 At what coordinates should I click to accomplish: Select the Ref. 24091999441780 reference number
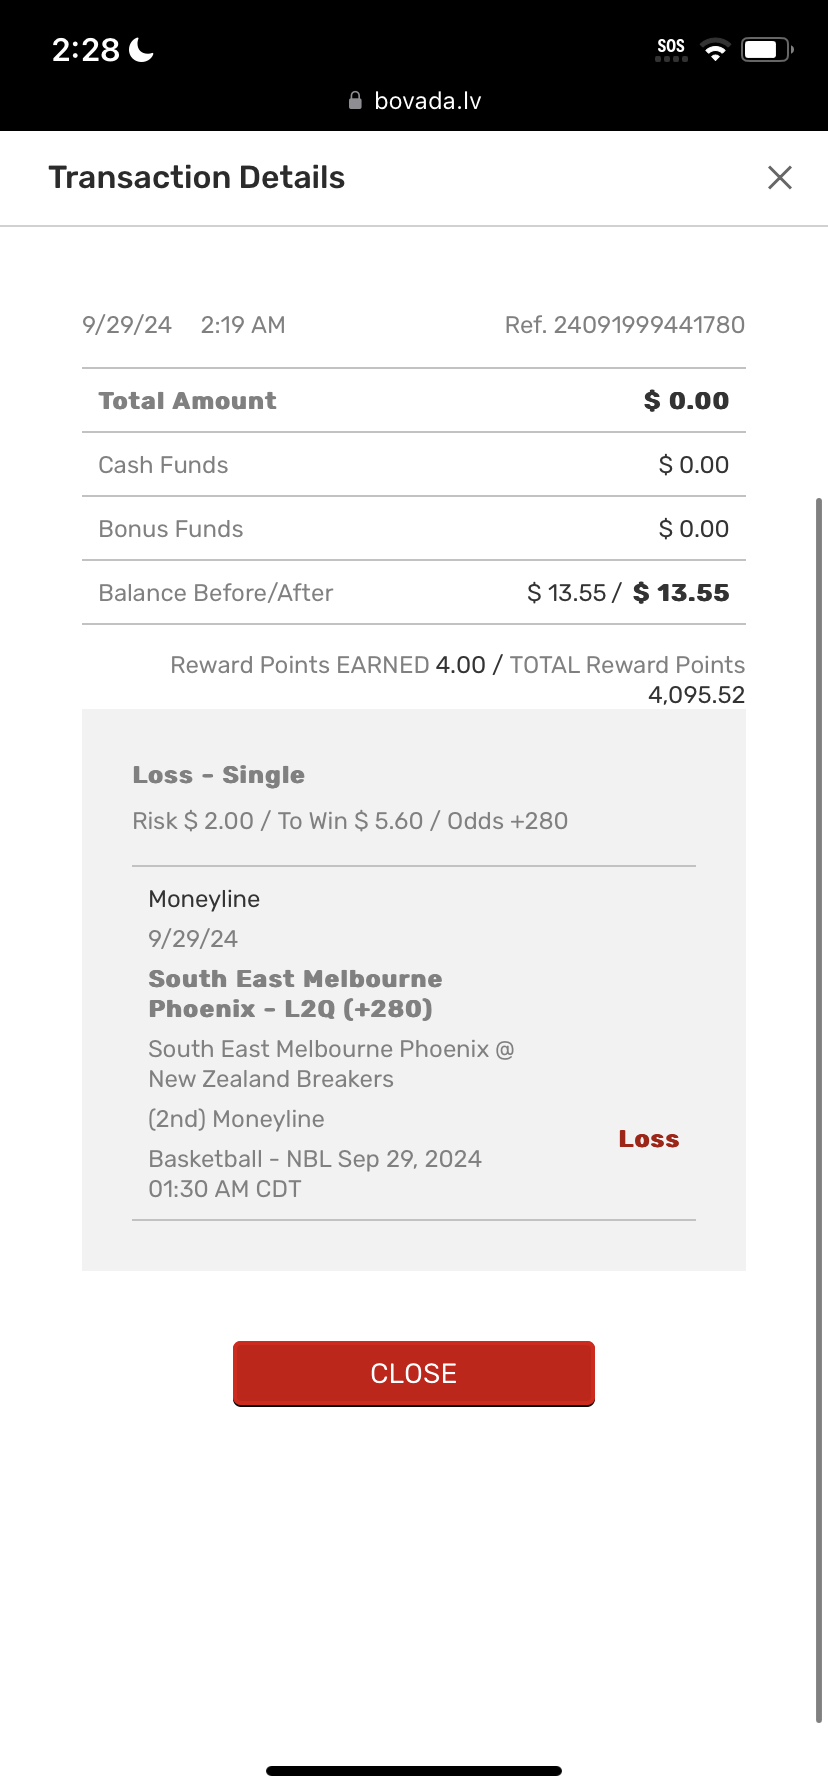point(624,325)
